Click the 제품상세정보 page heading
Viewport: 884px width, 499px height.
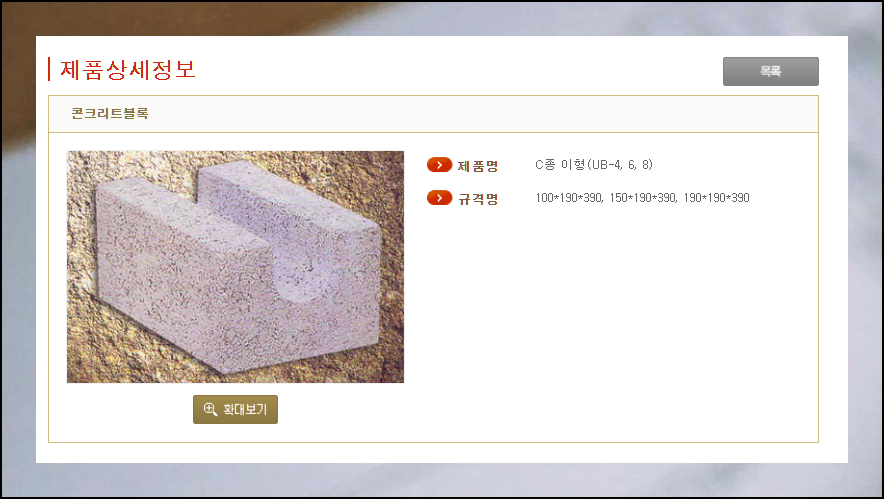coord(127,69)
